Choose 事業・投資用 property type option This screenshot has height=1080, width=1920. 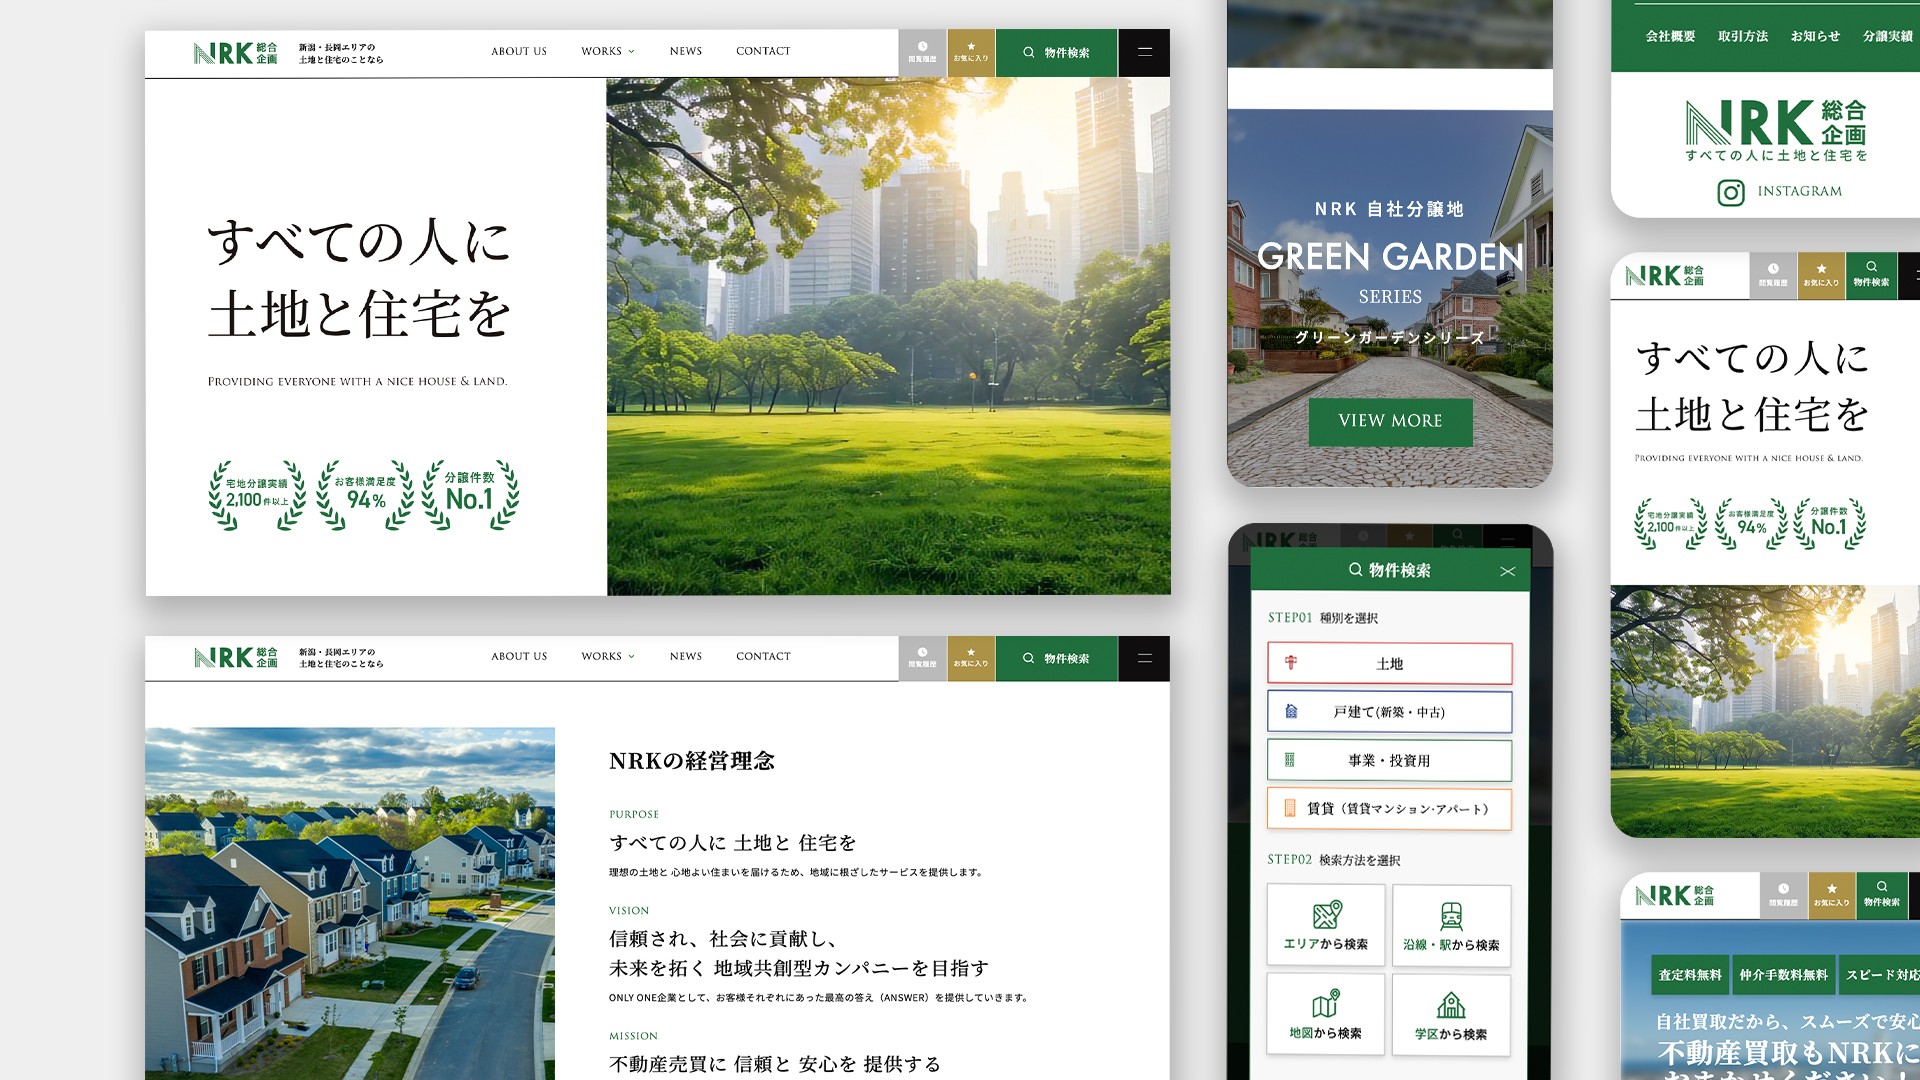click(1389, 761)
